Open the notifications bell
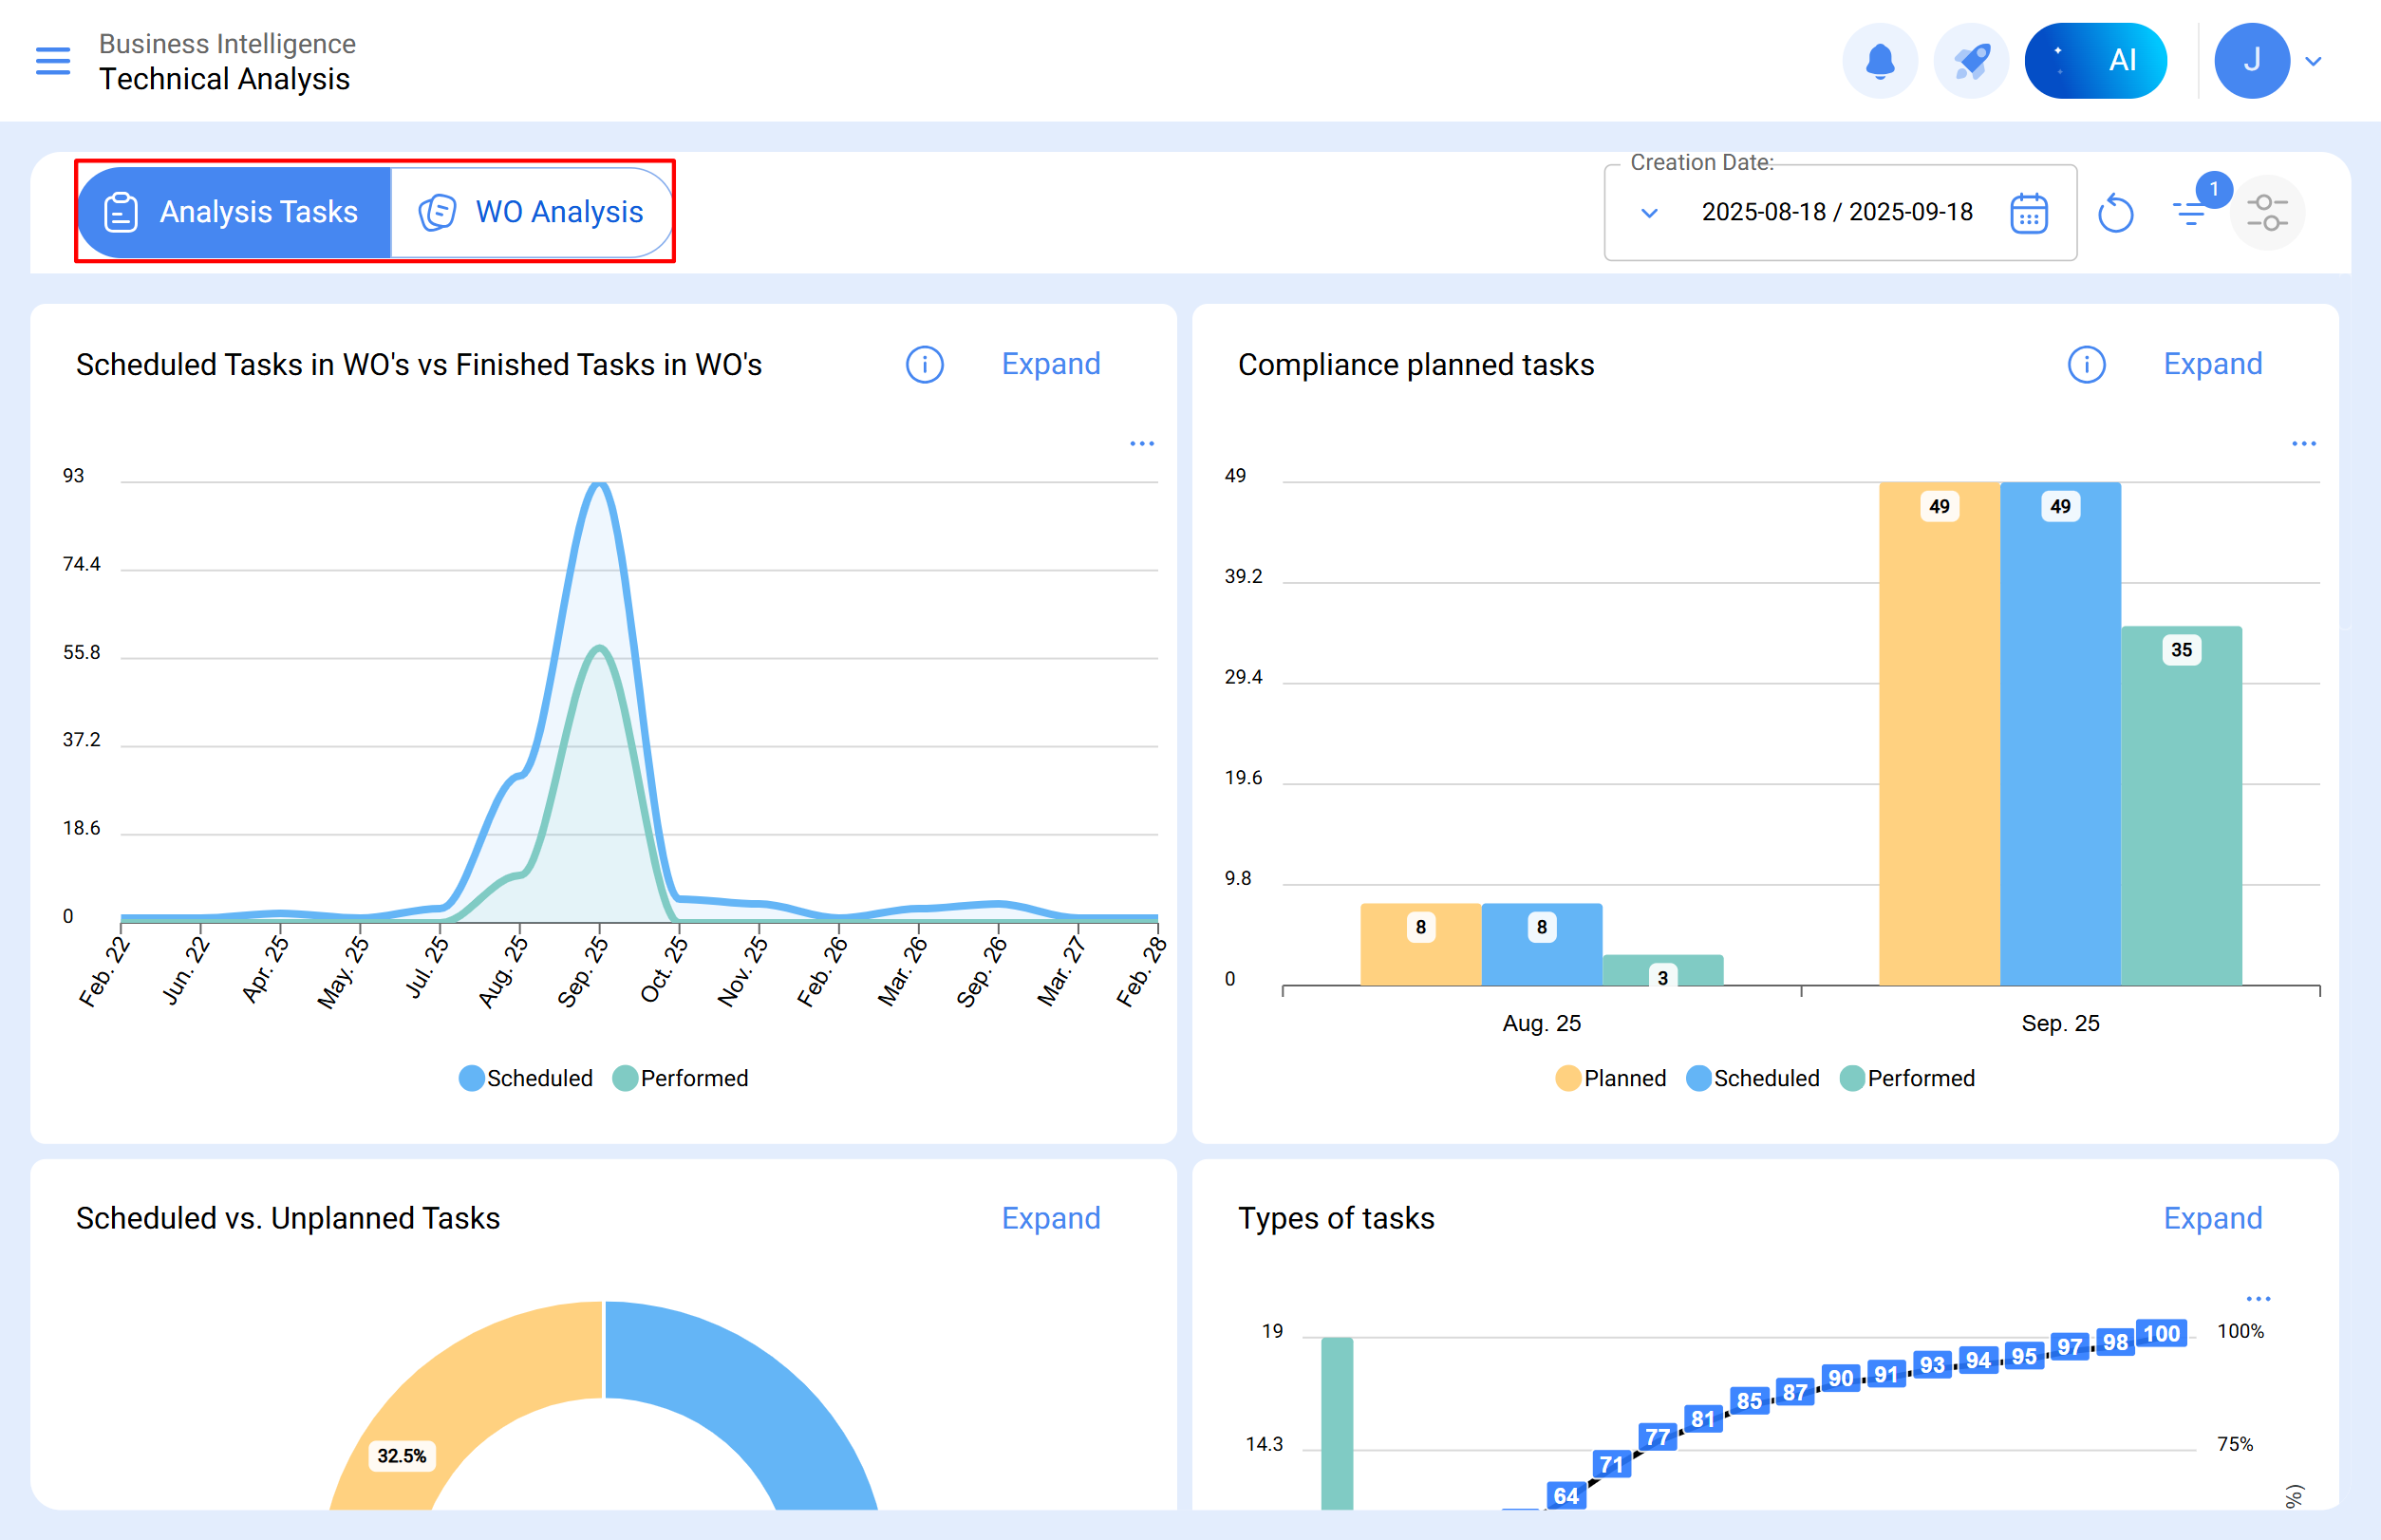The image size is (2381, 1540). pos(1879,61)
